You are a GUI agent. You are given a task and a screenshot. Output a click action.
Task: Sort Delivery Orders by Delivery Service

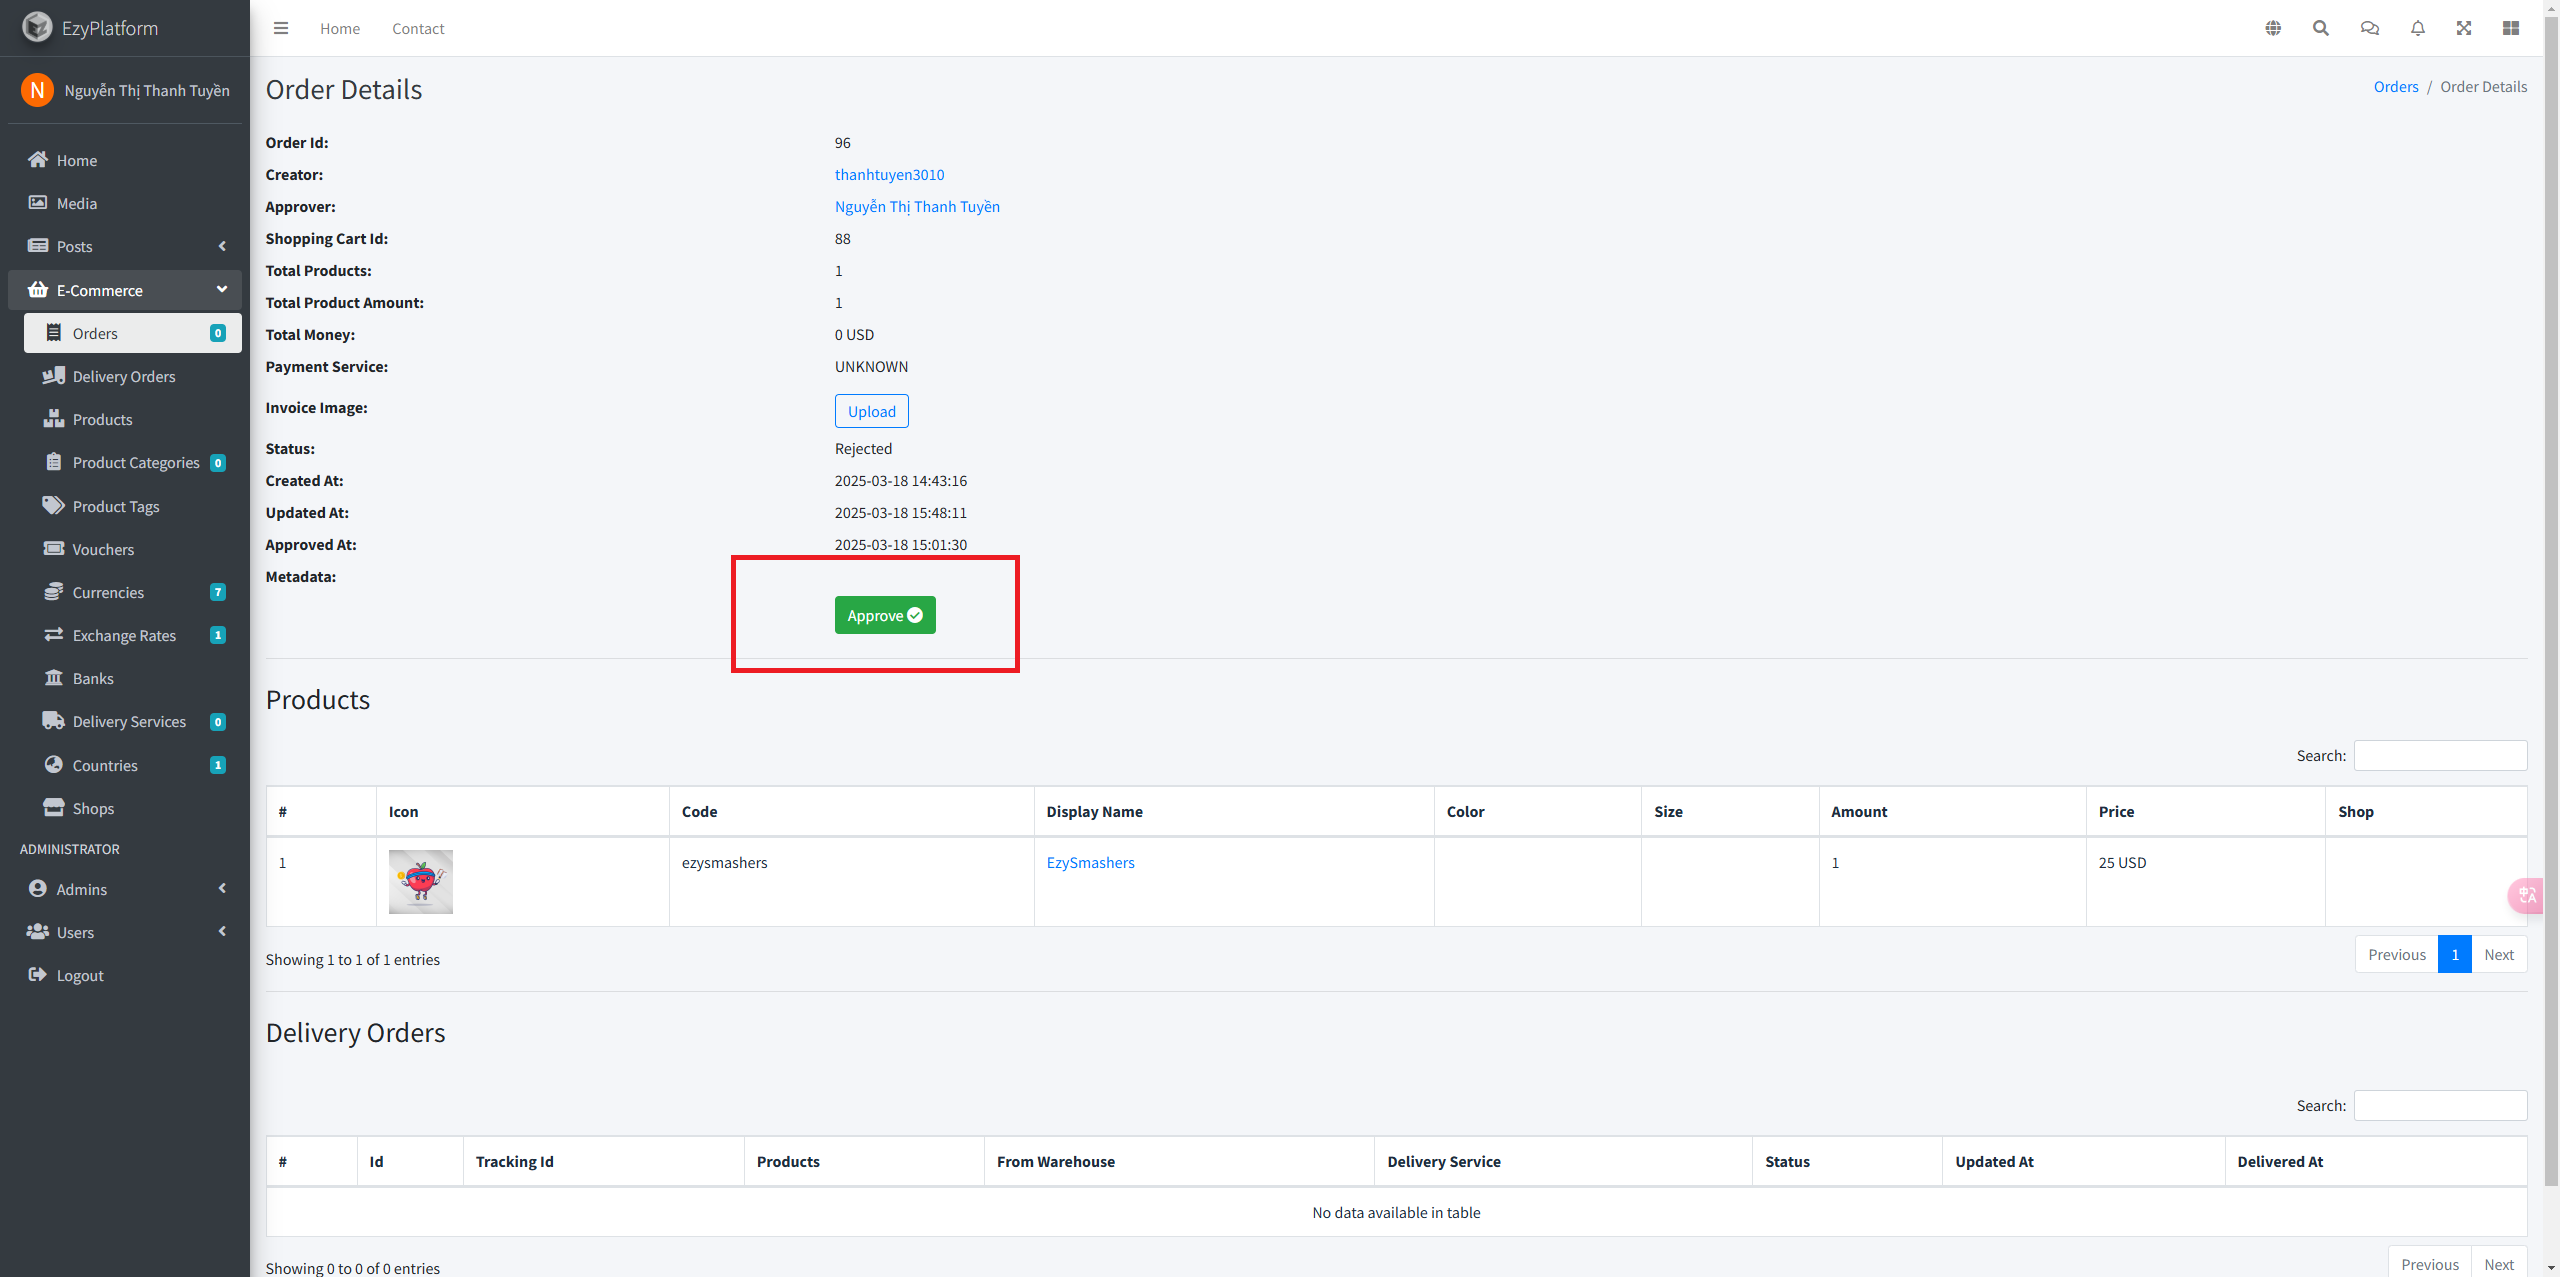tap(1564, 1162)
